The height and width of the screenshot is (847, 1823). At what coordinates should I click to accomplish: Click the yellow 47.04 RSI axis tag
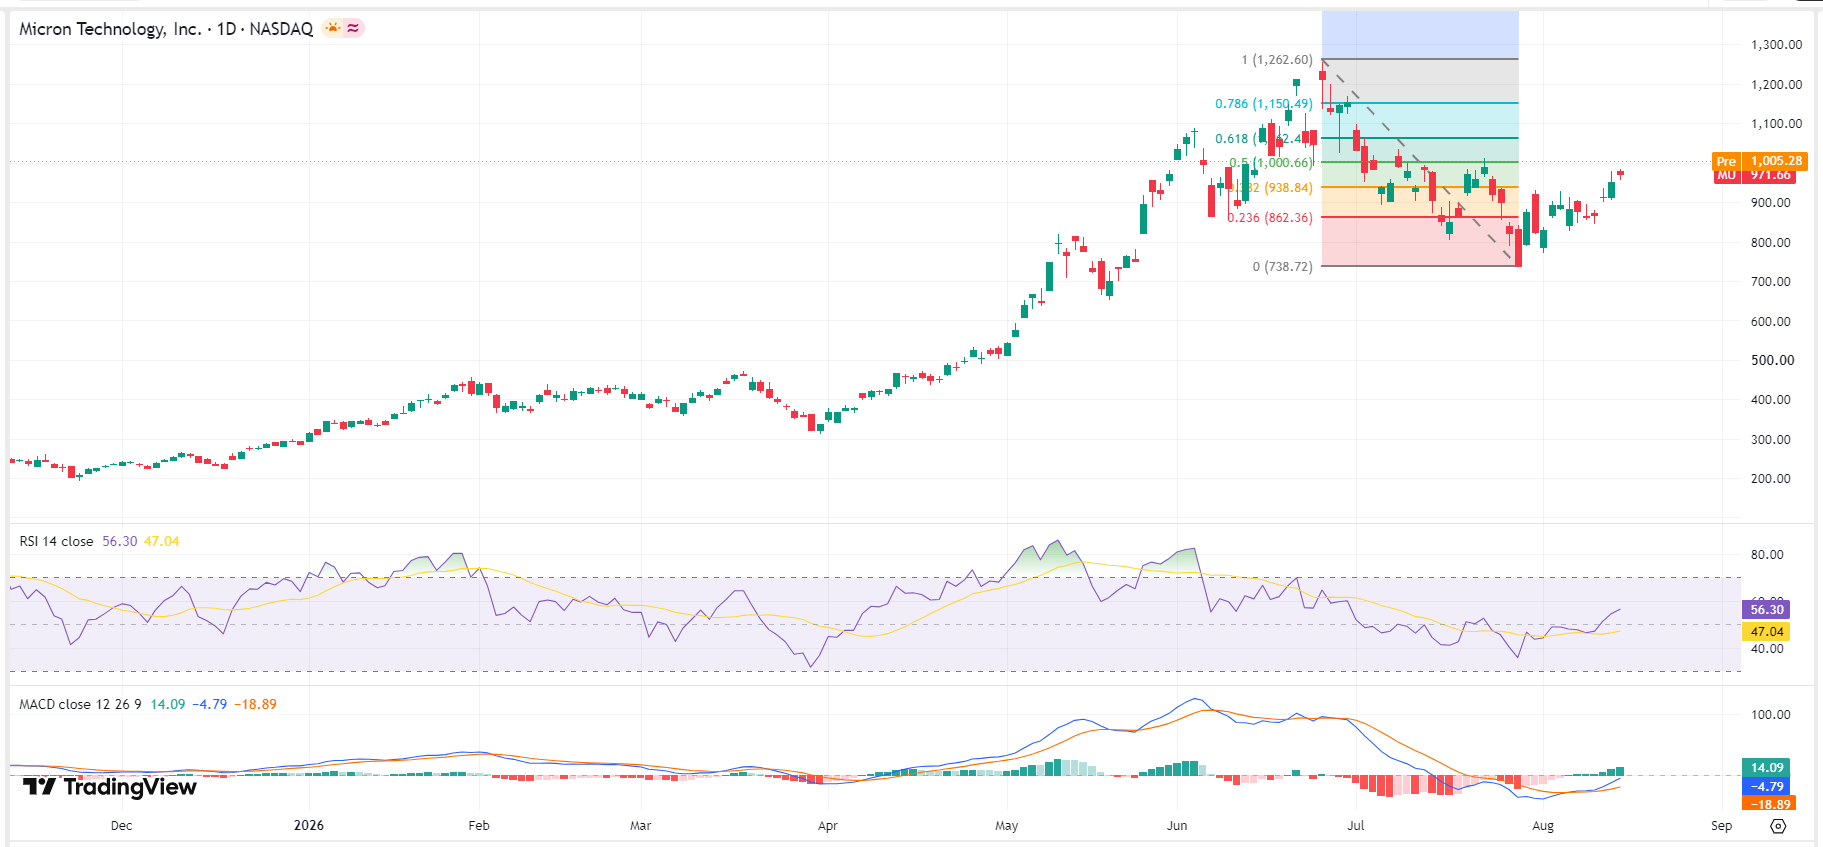coord(1766,632)
